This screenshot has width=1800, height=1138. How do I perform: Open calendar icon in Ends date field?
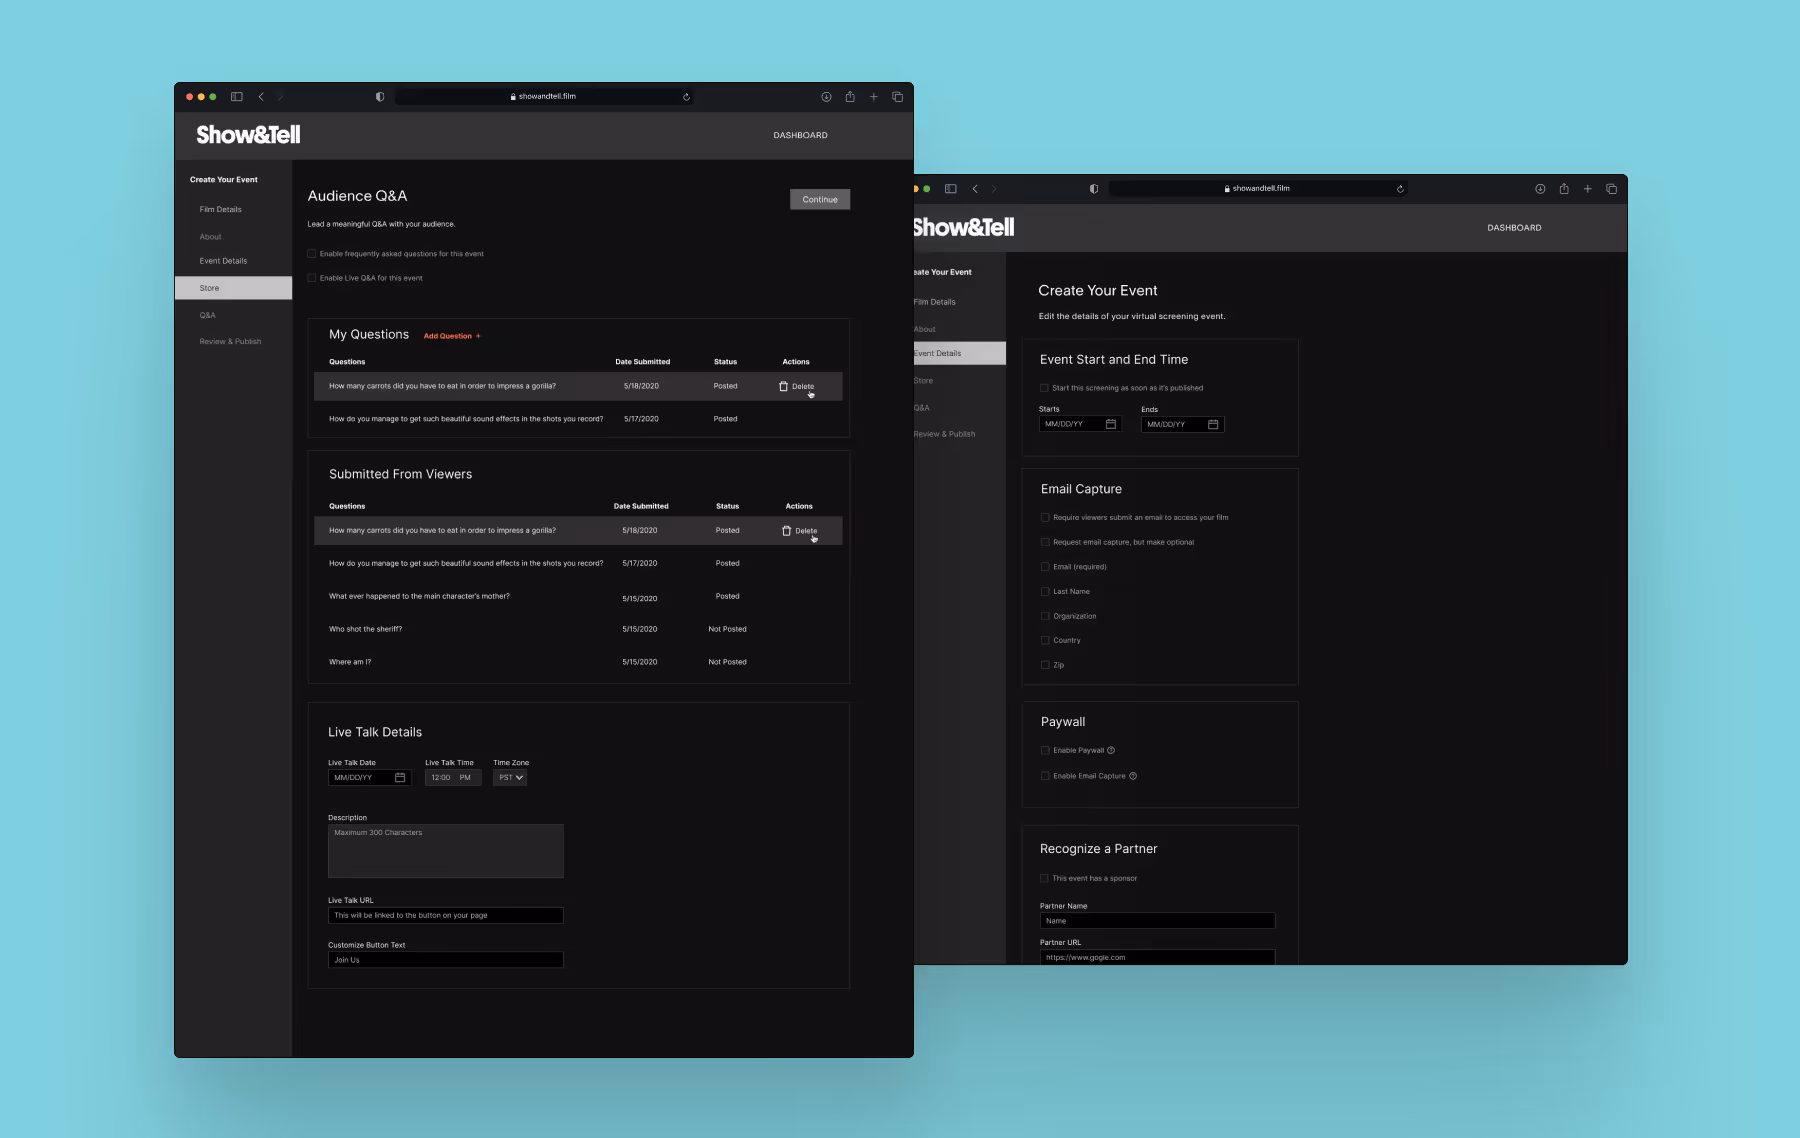pos(1213,424)
